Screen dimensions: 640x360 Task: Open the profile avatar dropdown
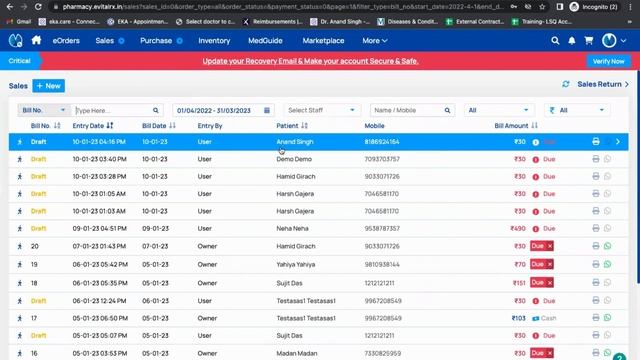614,40
